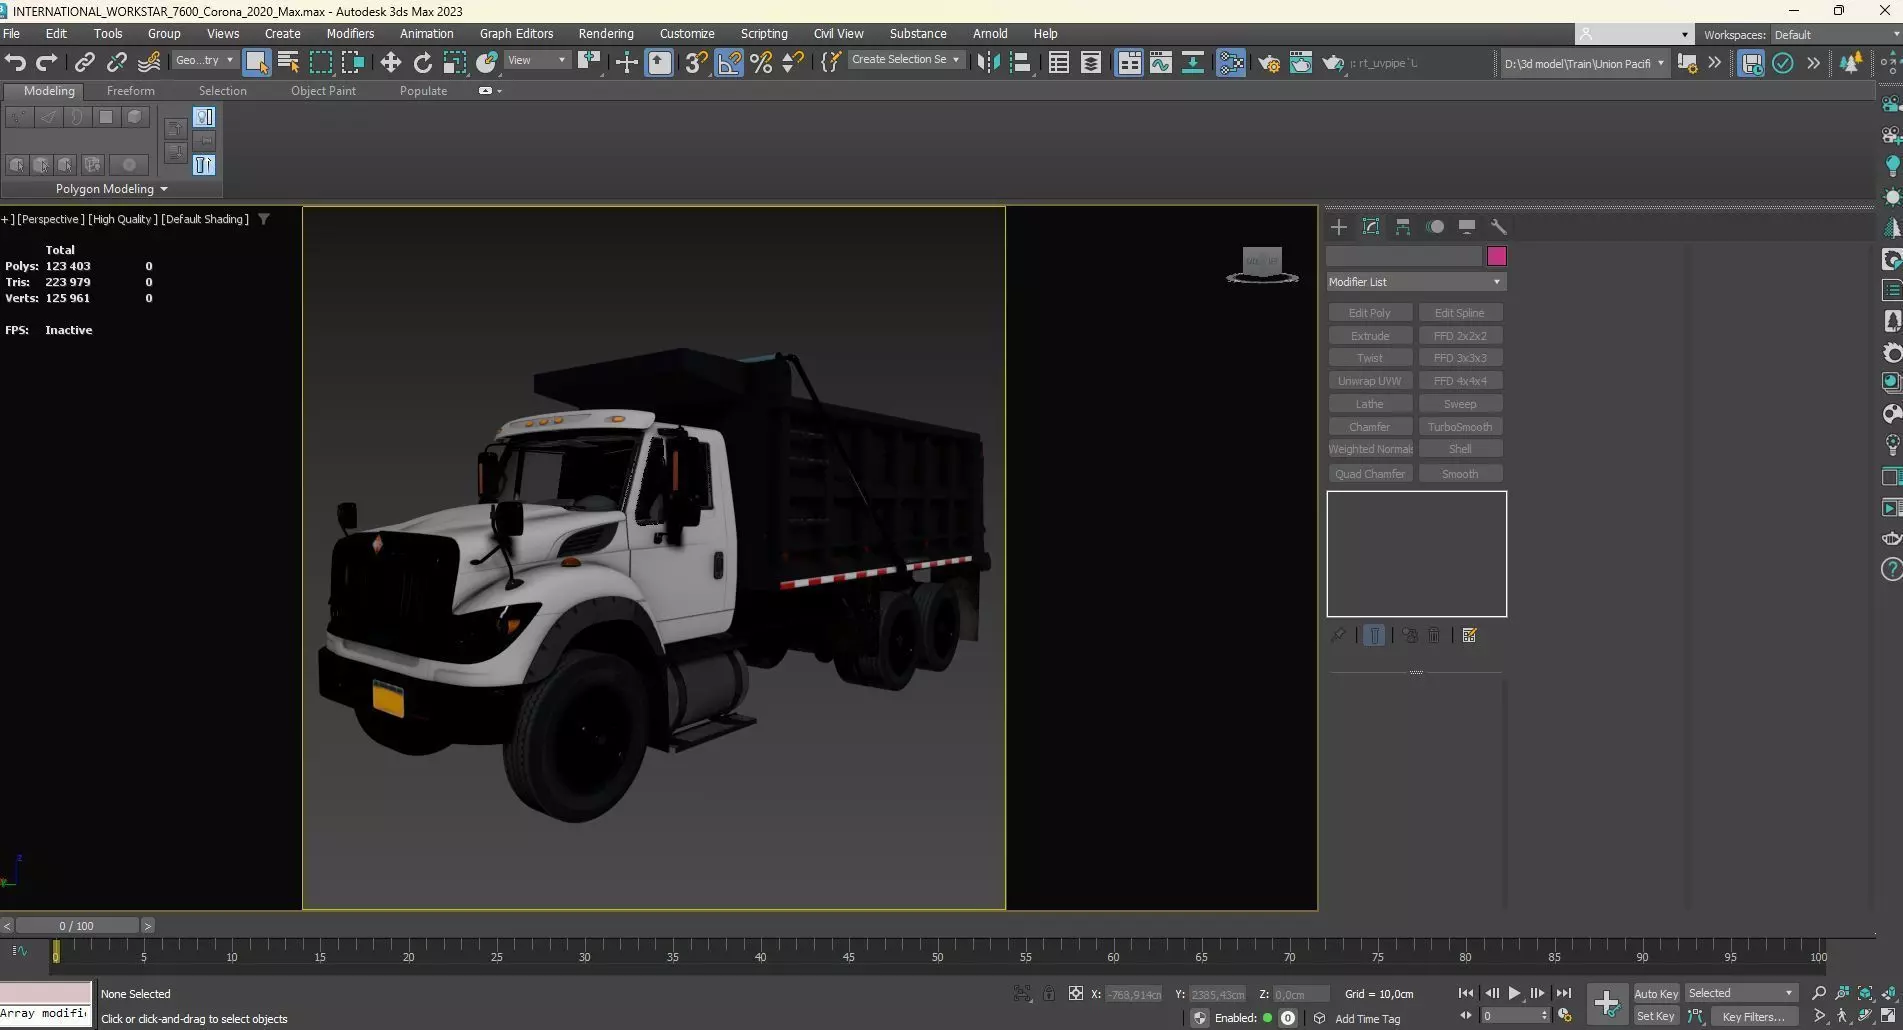Click the 0 / 100 time slider

[77, 926]
